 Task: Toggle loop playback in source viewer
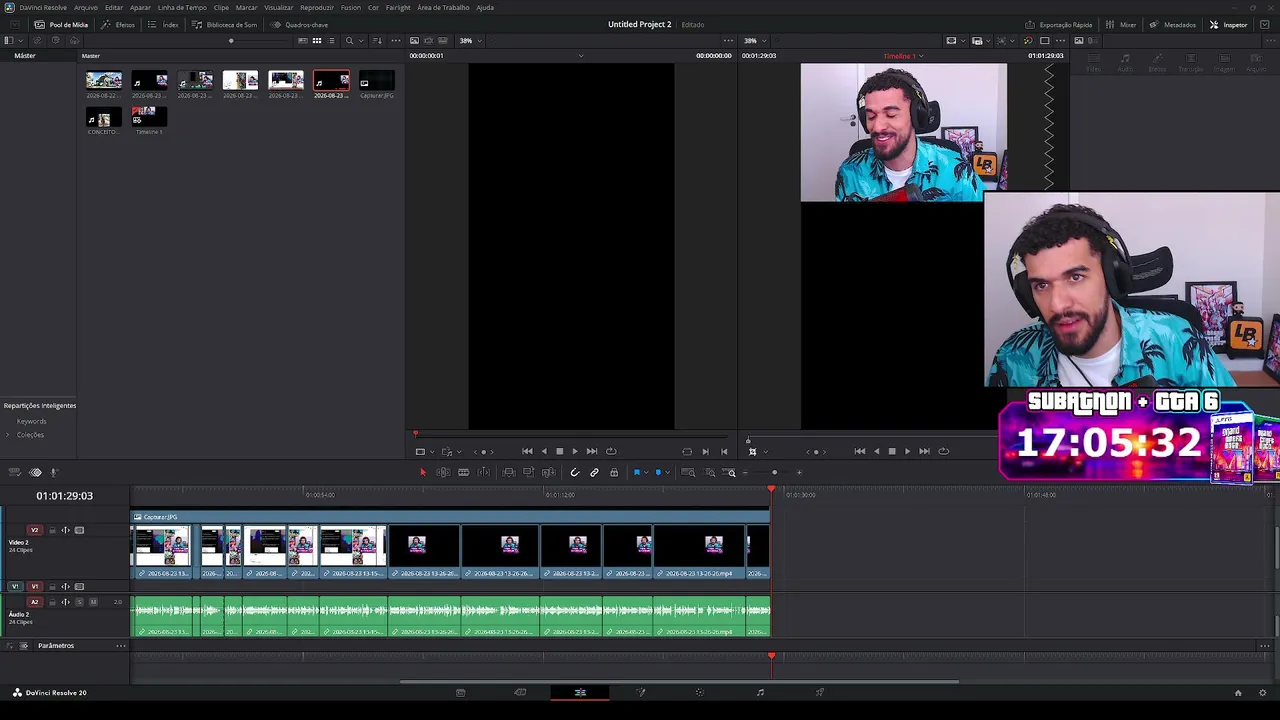coord(611,451)
